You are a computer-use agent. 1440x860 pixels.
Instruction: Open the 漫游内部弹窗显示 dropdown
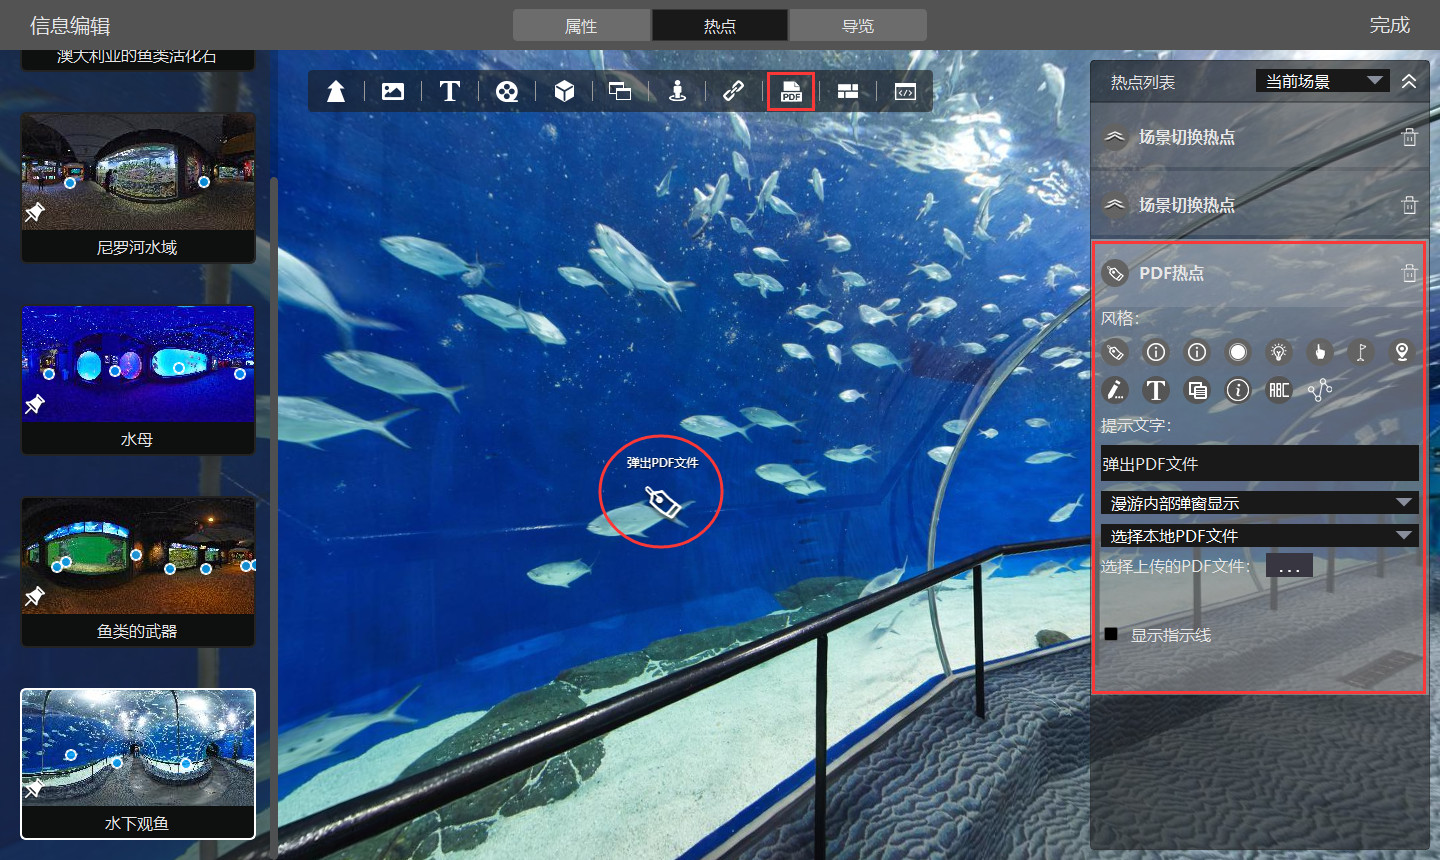[x=1259, y=503]
